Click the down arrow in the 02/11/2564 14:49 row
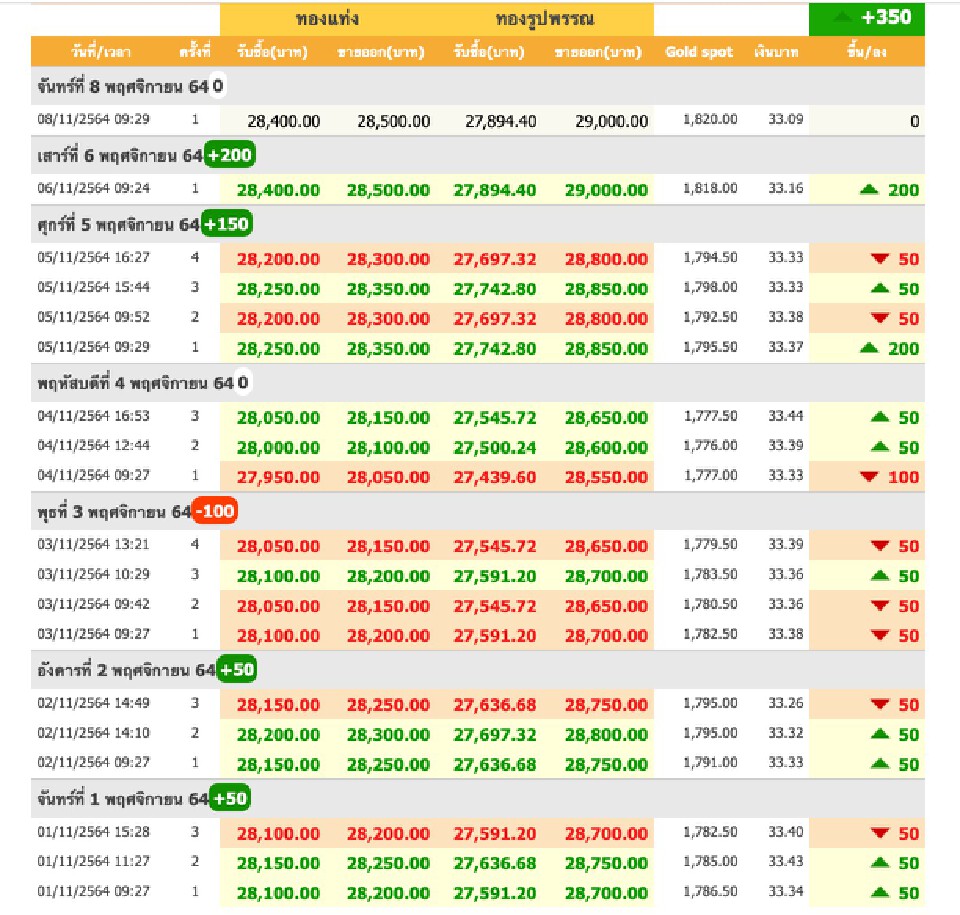 click(880, 704)
